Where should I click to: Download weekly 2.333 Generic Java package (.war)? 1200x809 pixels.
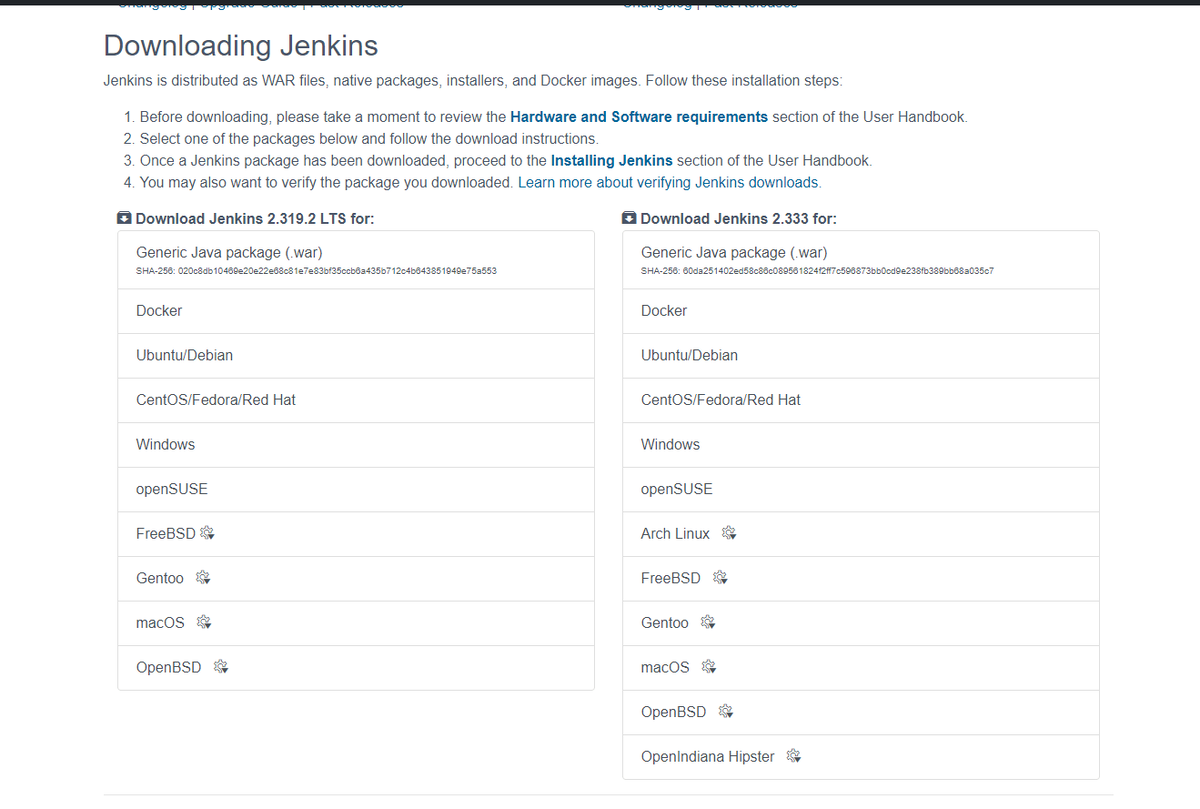point(861,260)
